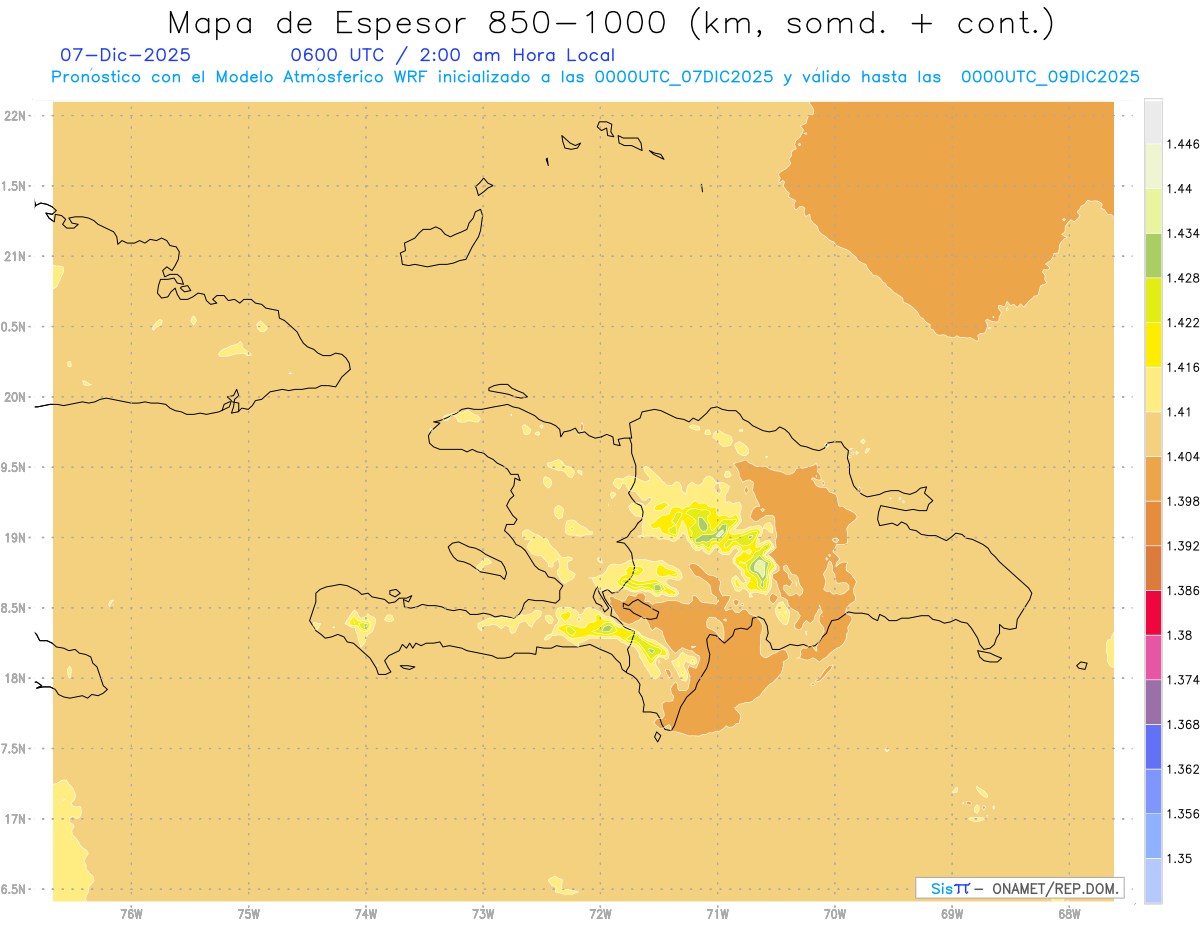This screenshot has width=1200, height=927.
Task: Click the legend value '1.392'
Action: point(1184,546)
